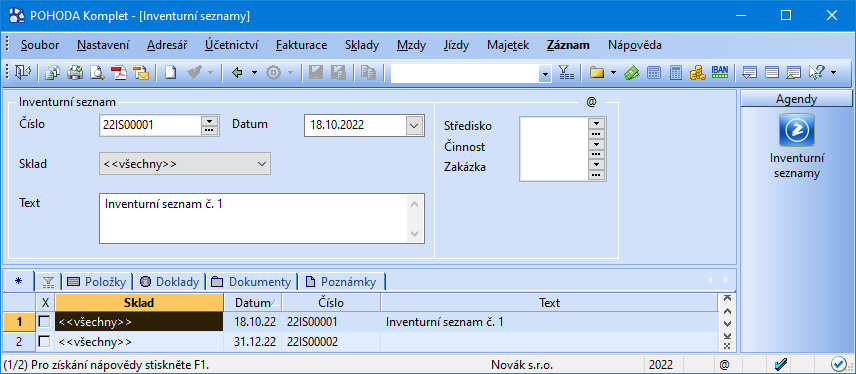Click the gold coins toolbar icon
This screenshot has width=856, height=374.
click(x=697, y=73)
